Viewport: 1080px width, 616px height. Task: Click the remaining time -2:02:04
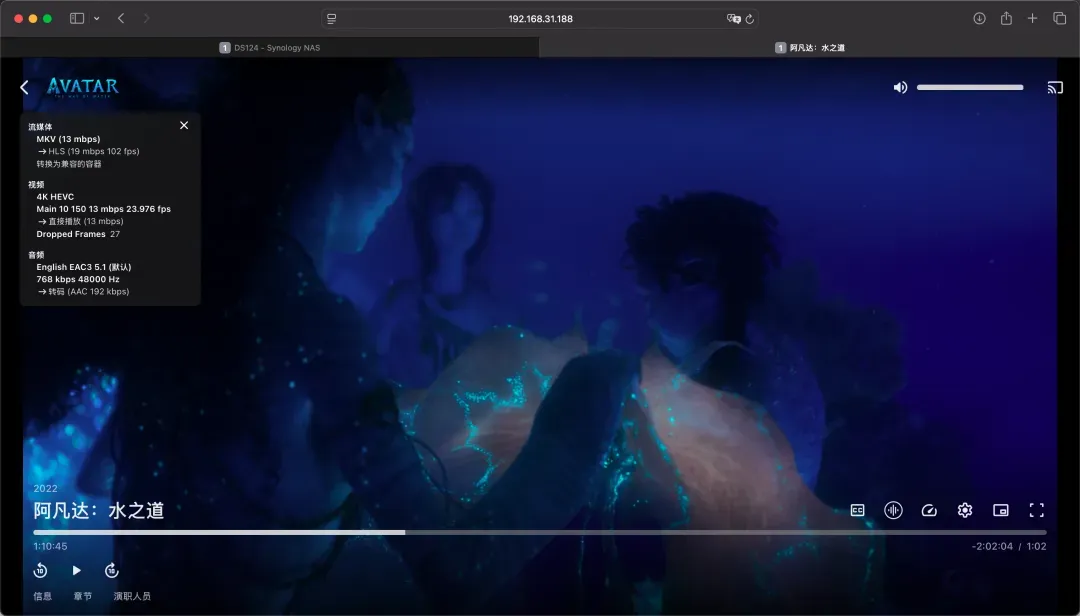click(993, 546)
